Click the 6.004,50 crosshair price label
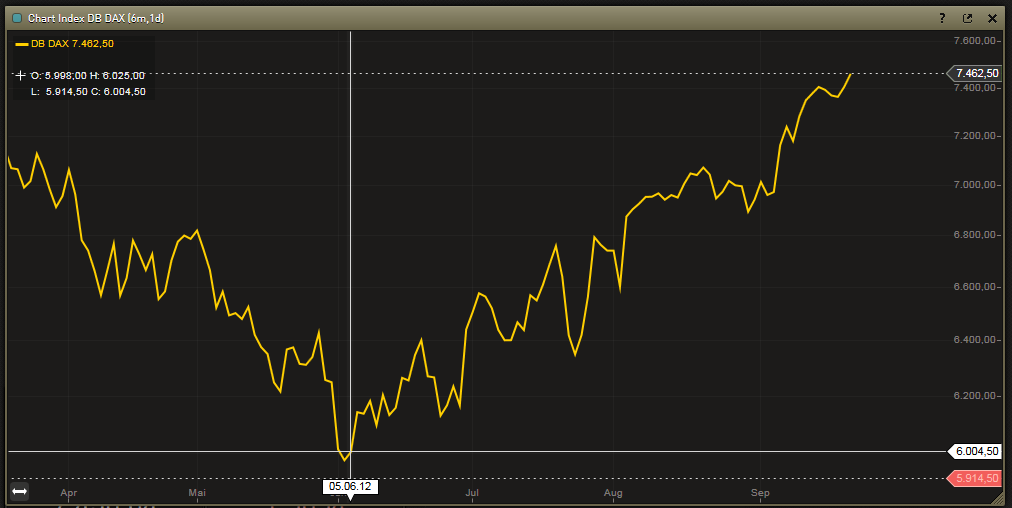This screenshot has height=508, width=1012. point(977,451)
